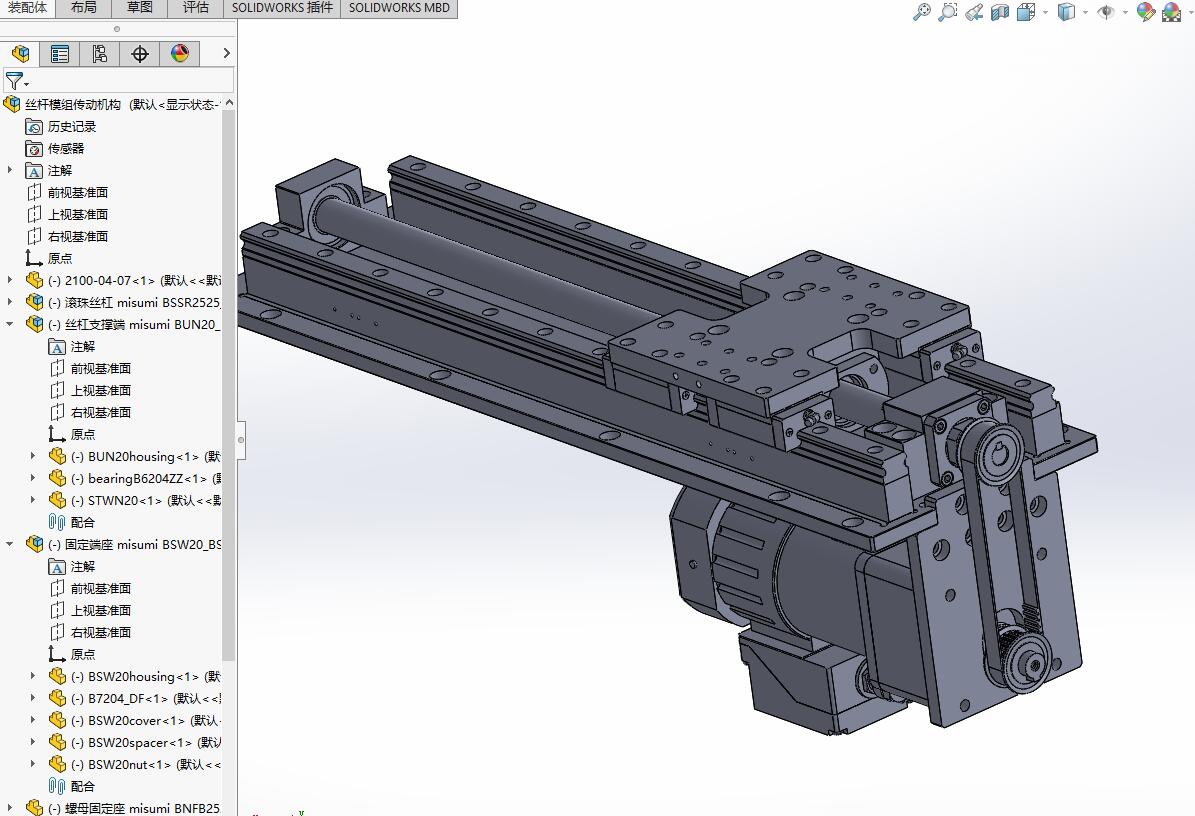The image size is (1195, 816).
Task: Switch to the FeatureManager design tree tab
Action: [21, 53]
